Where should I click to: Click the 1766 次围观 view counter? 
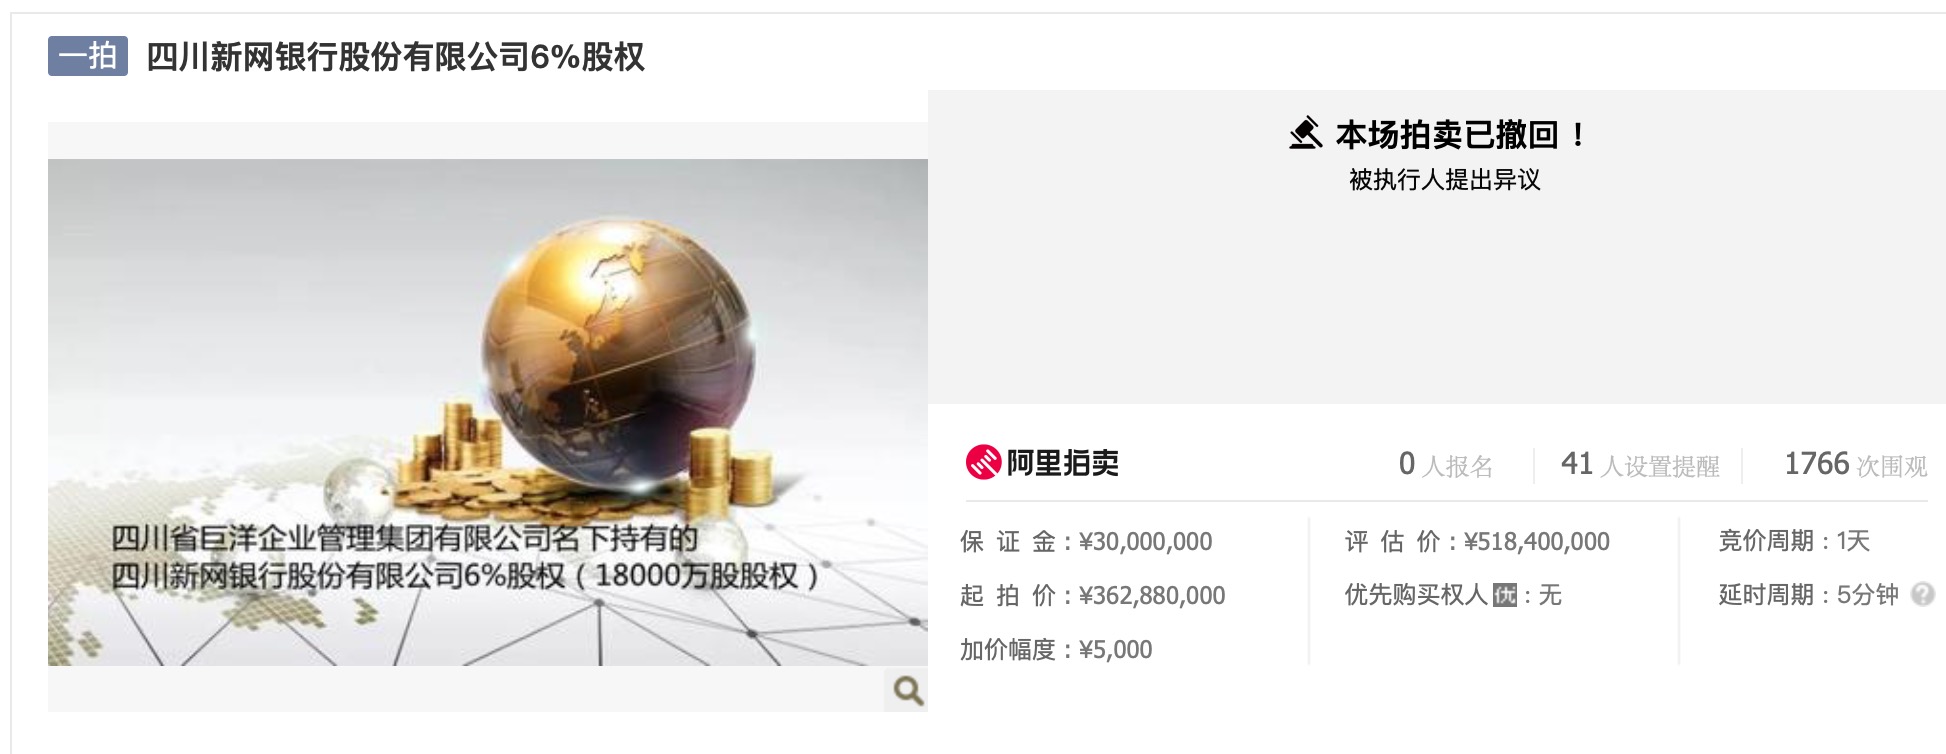click(1856, 465)
